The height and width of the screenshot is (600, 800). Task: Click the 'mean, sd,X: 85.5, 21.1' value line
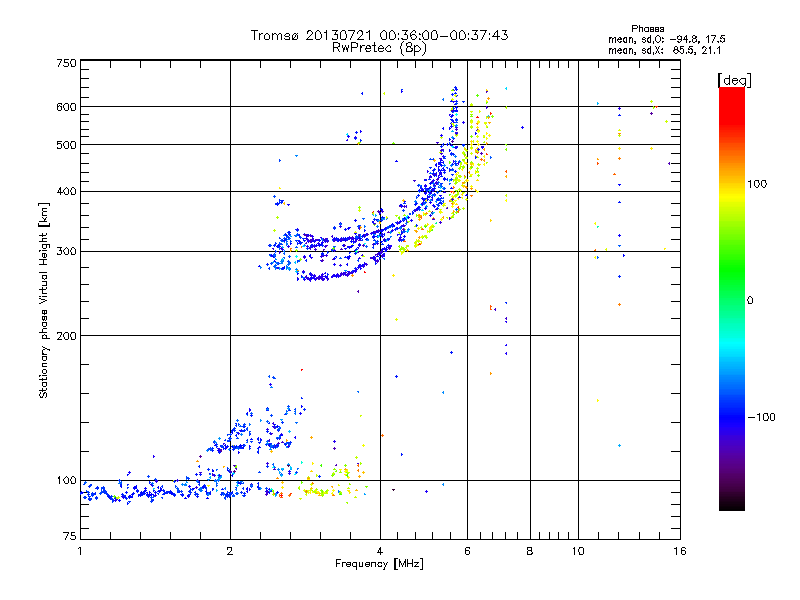coord(664,50)
